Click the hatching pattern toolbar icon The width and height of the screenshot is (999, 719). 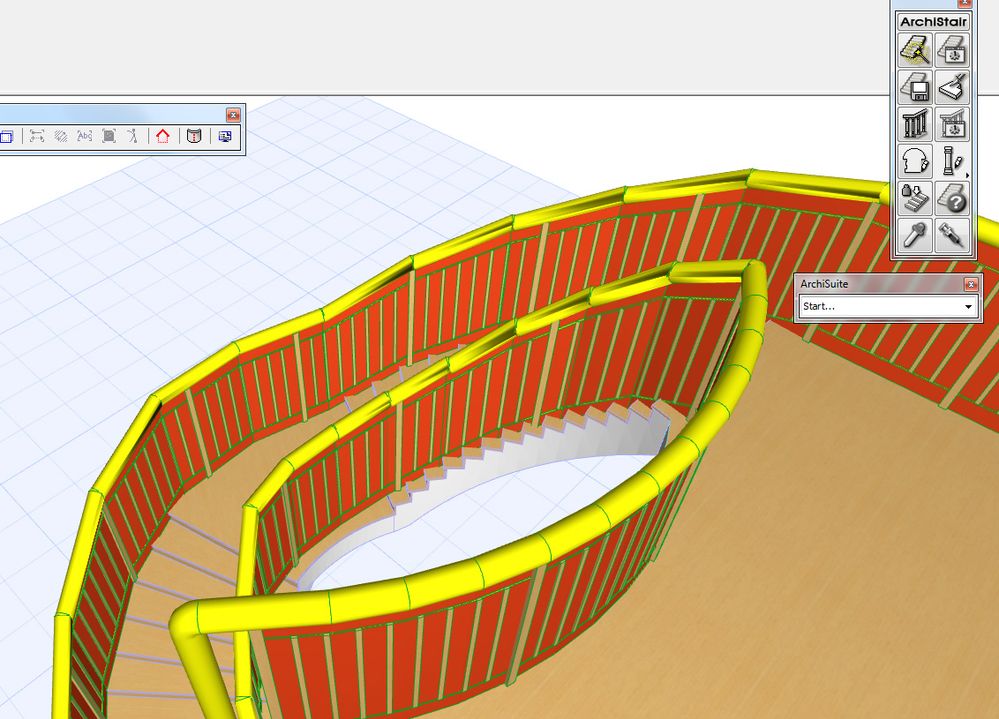(x=60, y=135)
